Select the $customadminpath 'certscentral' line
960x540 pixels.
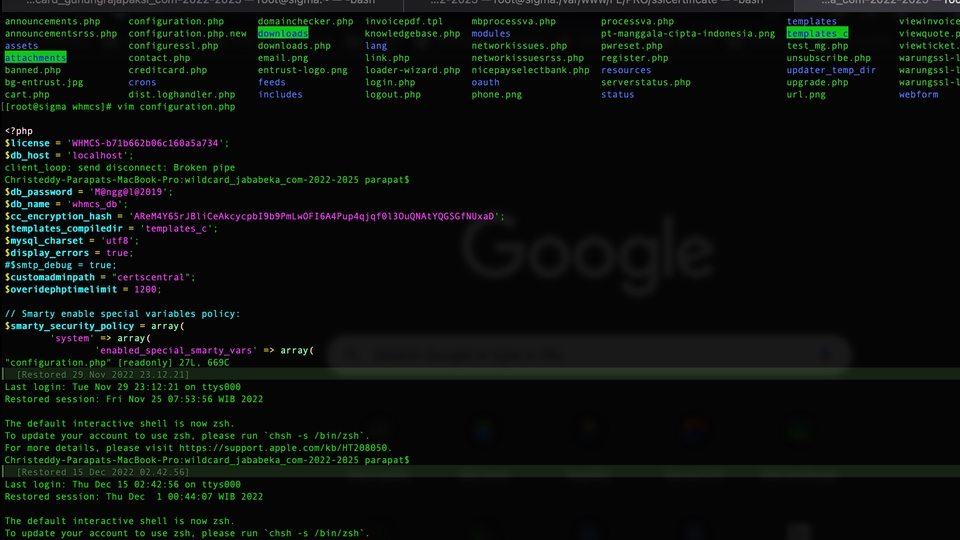[x=100, y=277]
